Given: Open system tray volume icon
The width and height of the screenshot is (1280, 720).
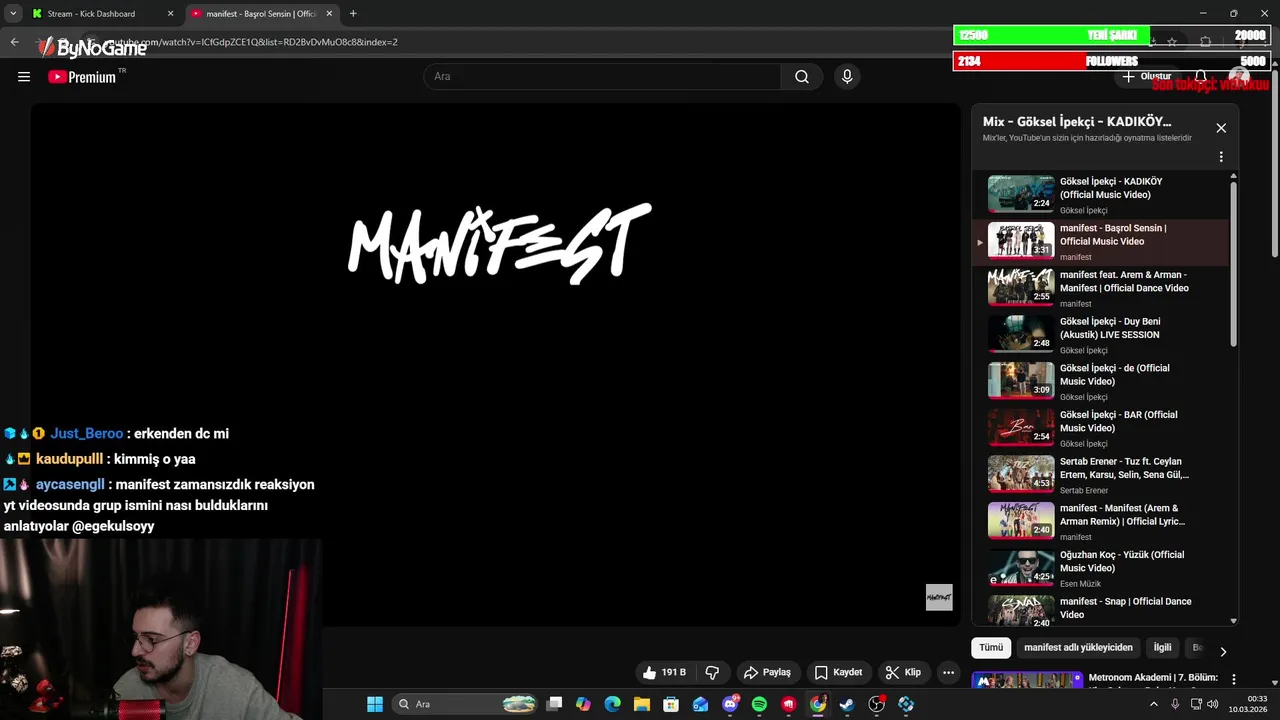Looking at the screenshot, I should point(1215,704).
